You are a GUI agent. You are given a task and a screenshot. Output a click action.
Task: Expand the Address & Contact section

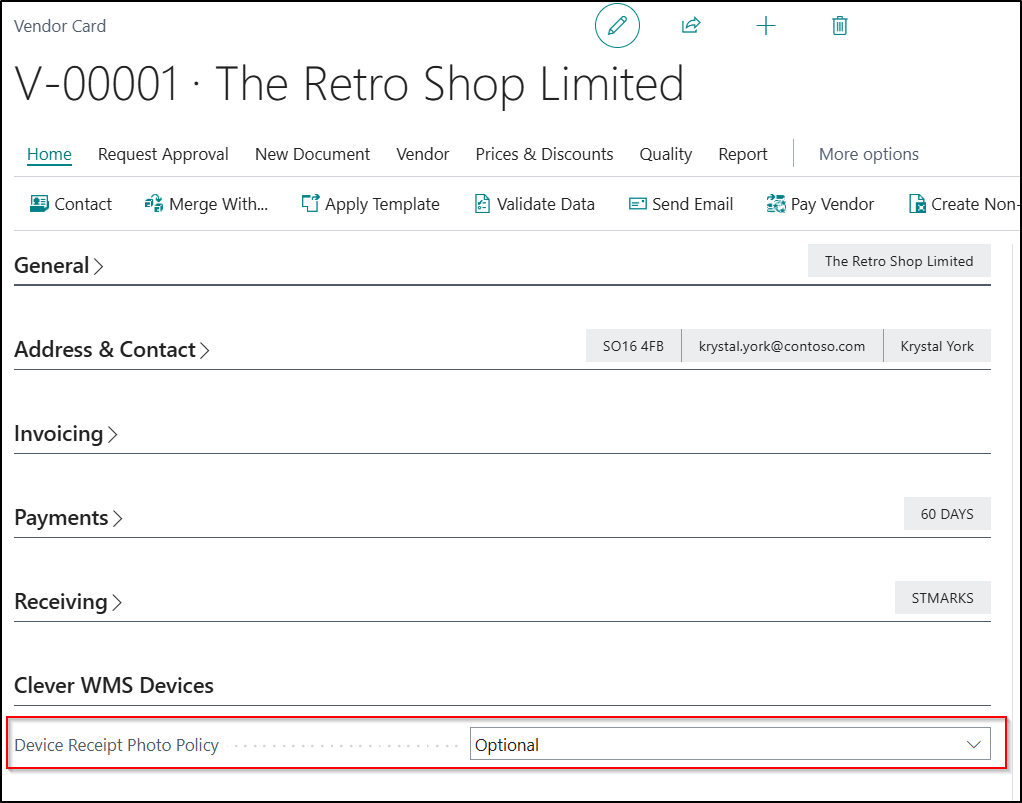click(112, 350)
